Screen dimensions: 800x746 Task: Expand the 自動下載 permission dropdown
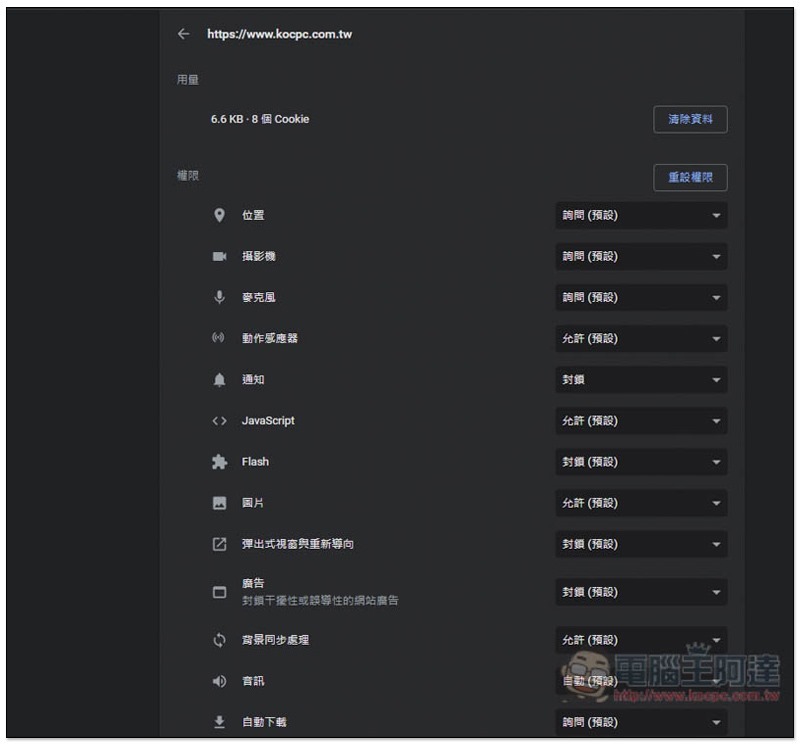[x=641, y=722]
